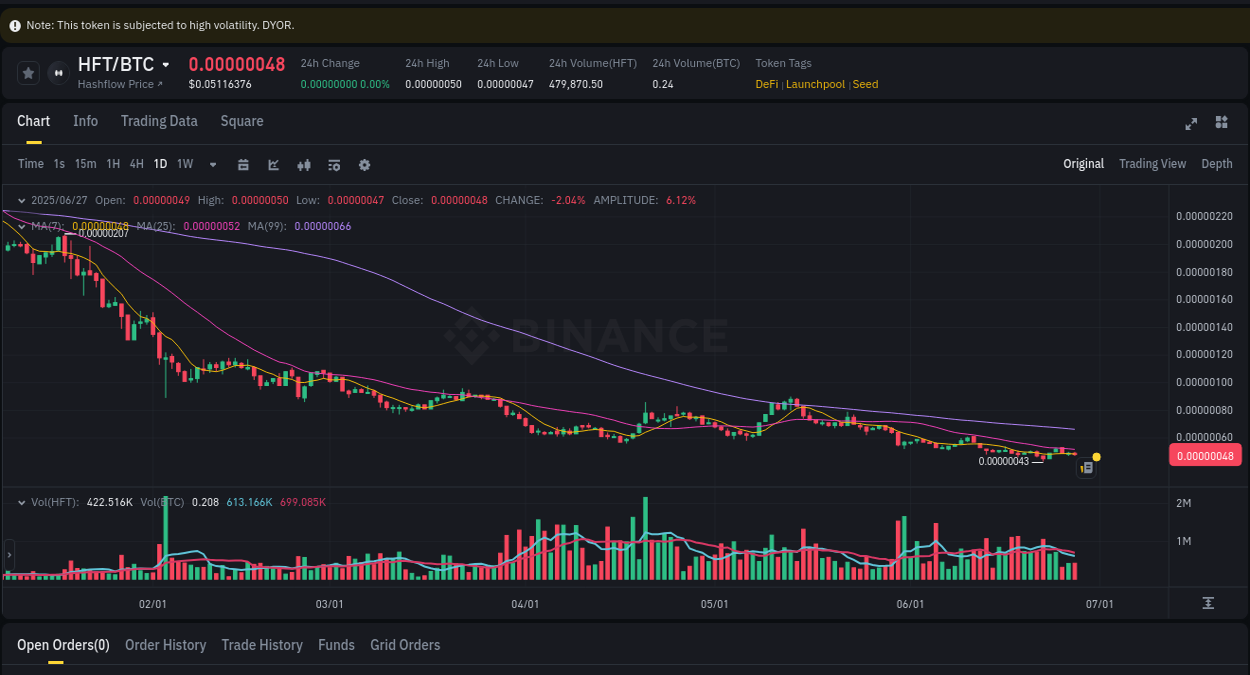Click the order info icon near latest candle

[1086, 467]
